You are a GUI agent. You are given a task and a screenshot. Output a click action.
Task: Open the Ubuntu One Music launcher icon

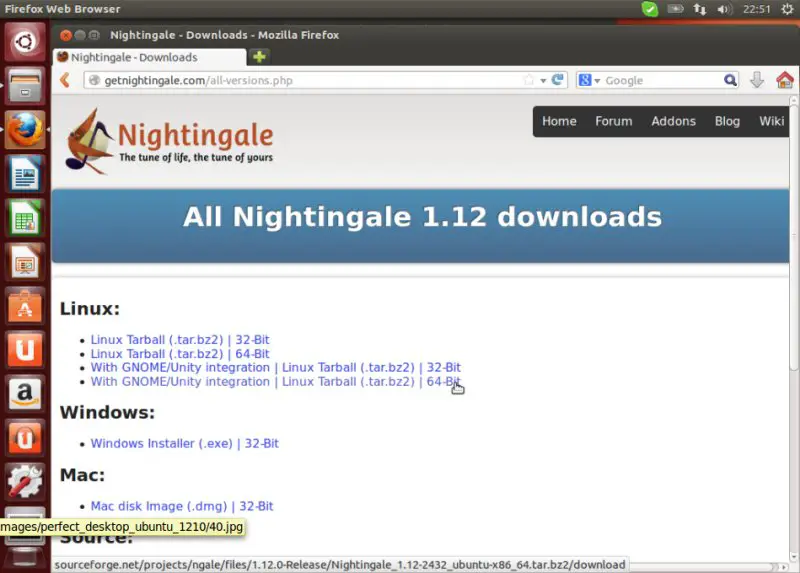(25, 438)
